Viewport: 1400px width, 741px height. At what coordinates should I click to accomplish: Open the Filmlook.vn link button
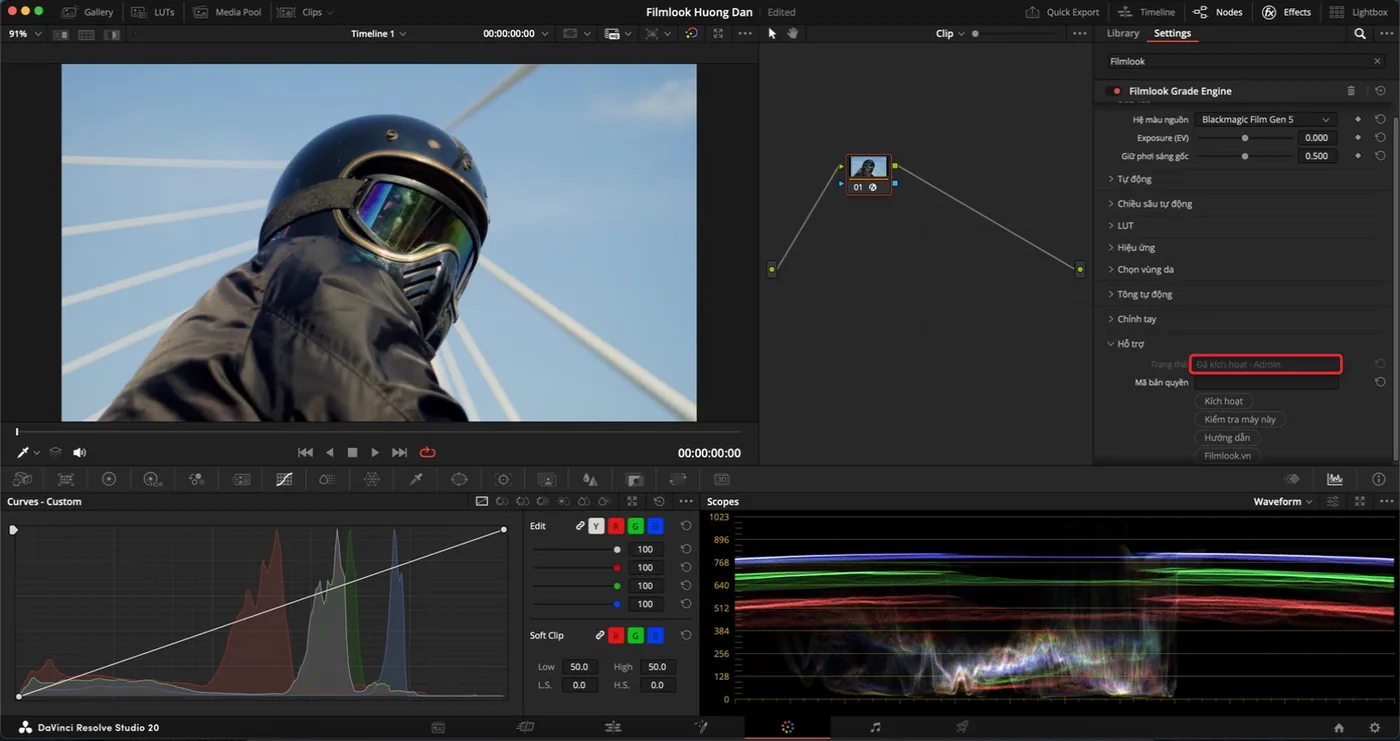click(x=1228, y=455)
